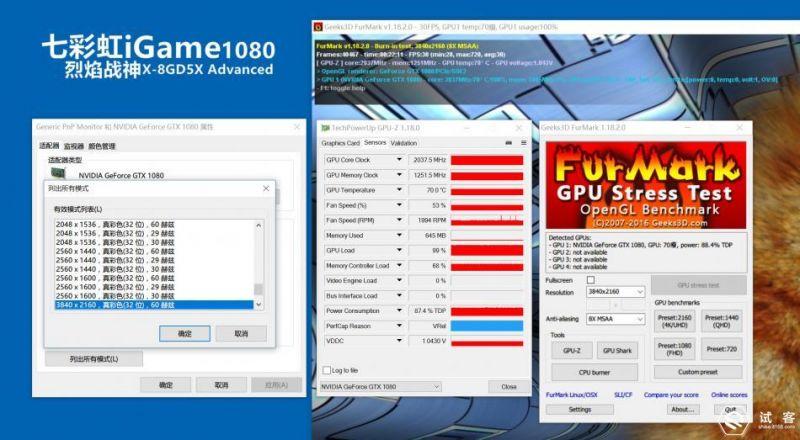Open the FurMark Linux/OSX link

[x=571, y=395]
